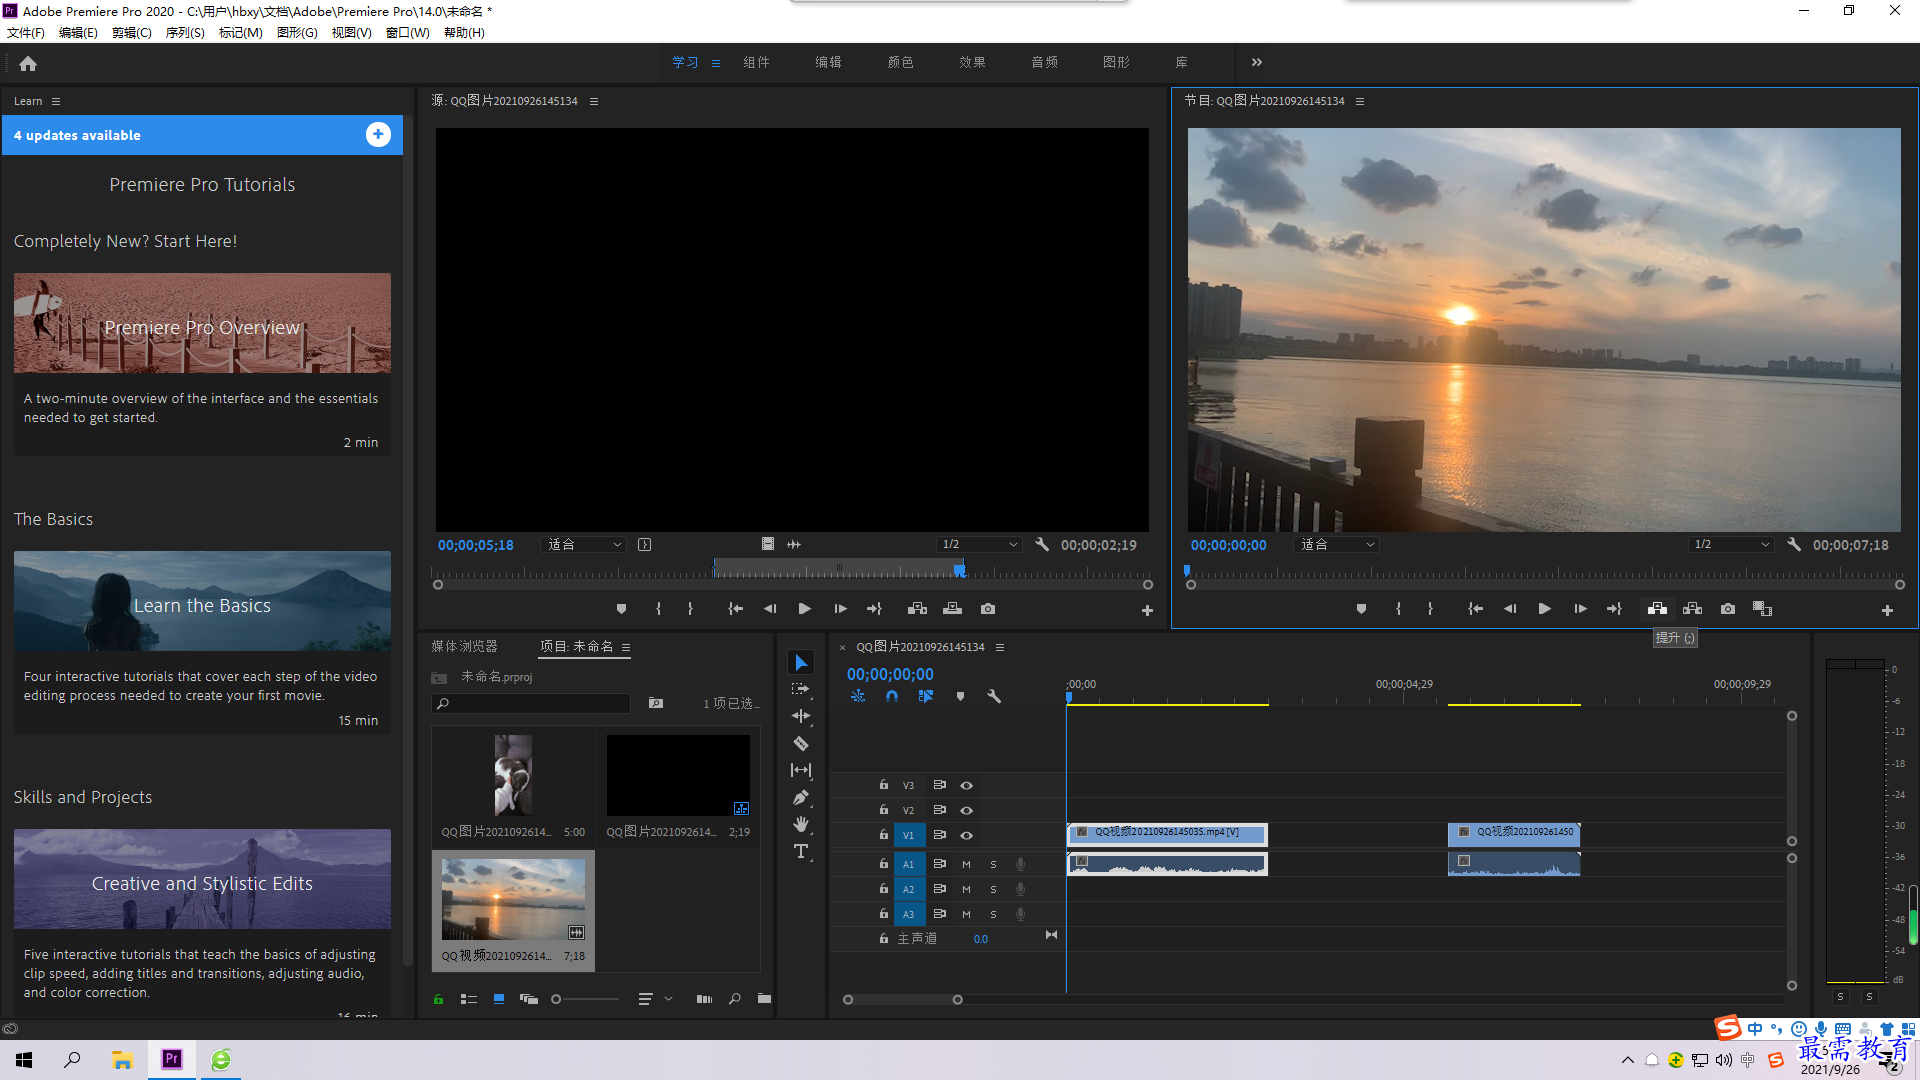This screenshot has width=1920, height=1080.
Task: Open 剪辑(C) menu
Action: pyautogui.click(x=132, y=33)
